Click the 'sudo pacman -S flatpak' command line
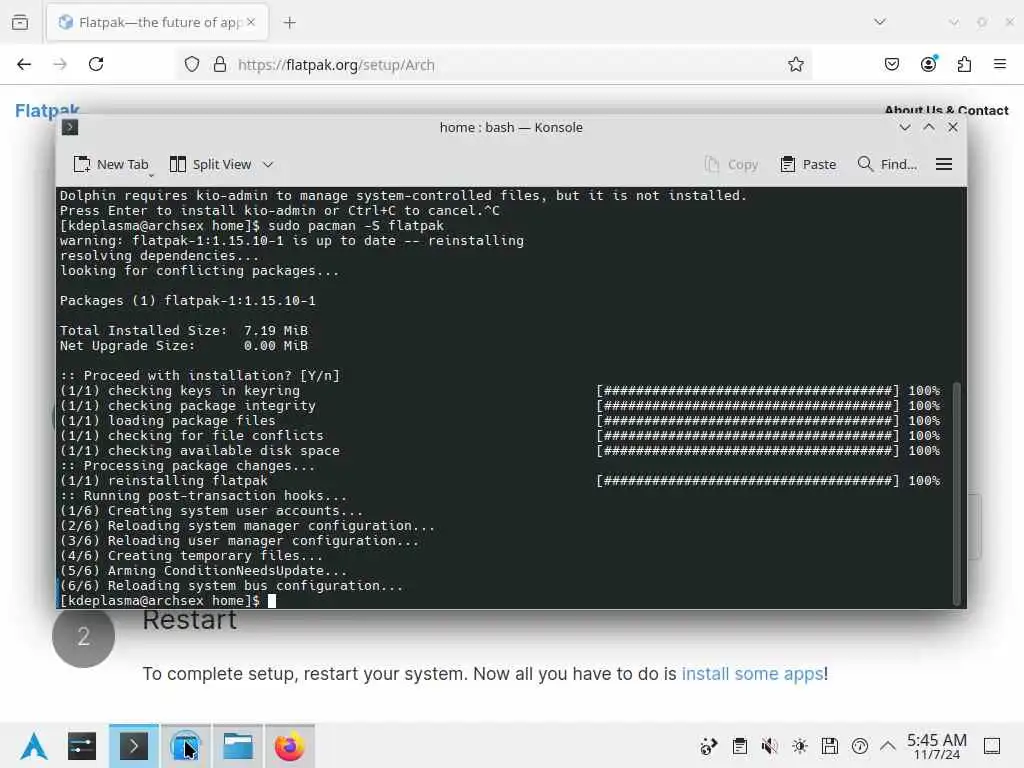Viewport: 1024px width, 768px height. [252, 225]
